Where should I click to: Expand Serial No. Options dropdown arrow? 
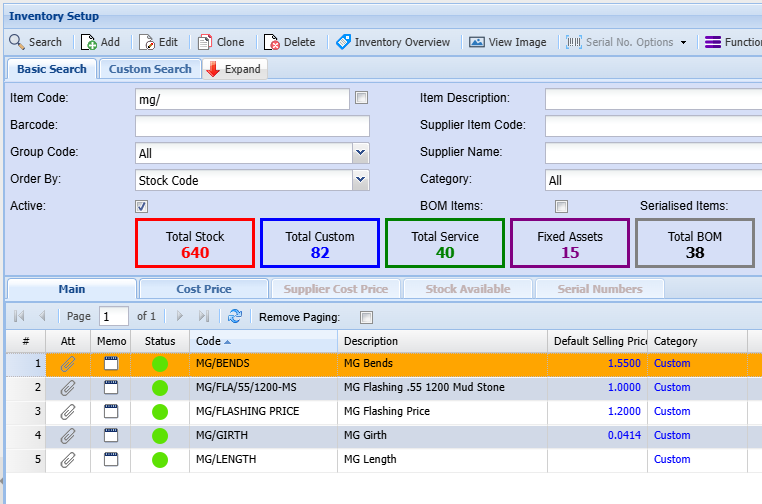[x=683, y=42]
